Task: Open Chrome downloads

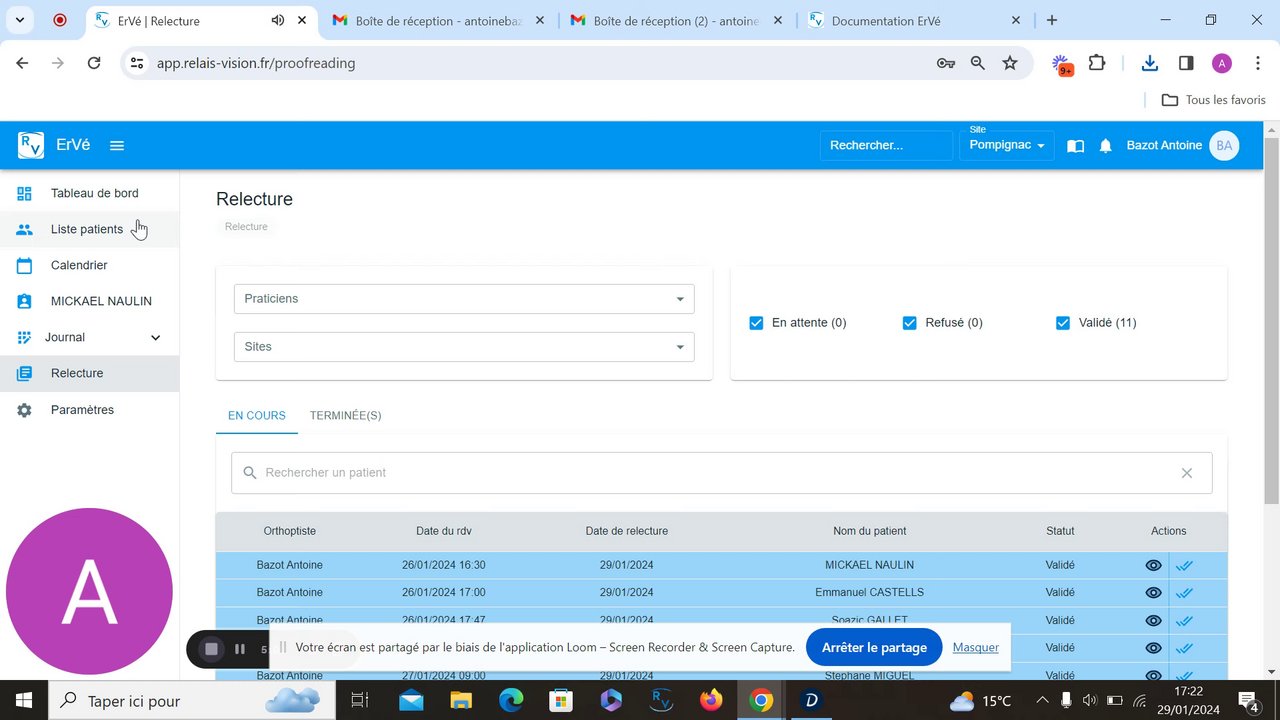Action: (x=1150, y=63)
